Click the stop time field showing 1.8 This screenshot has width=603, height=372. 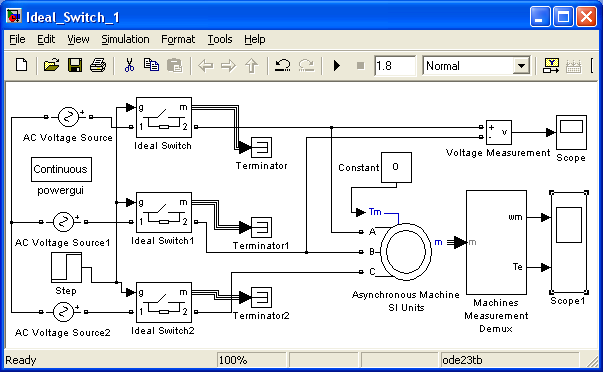coord(395,66)
